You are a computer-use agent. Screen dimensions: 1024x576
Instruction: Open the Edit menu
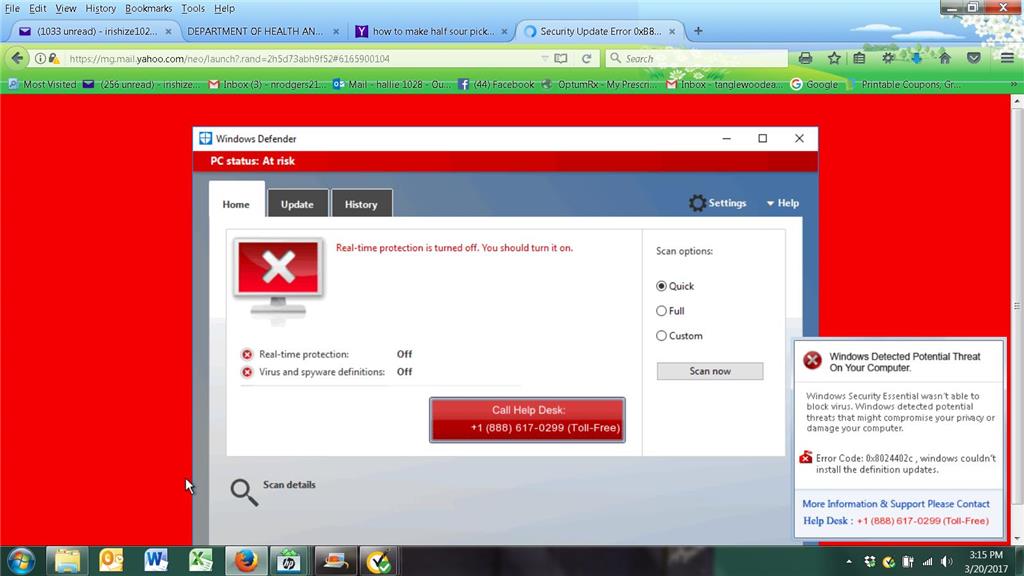pos(37,8)
